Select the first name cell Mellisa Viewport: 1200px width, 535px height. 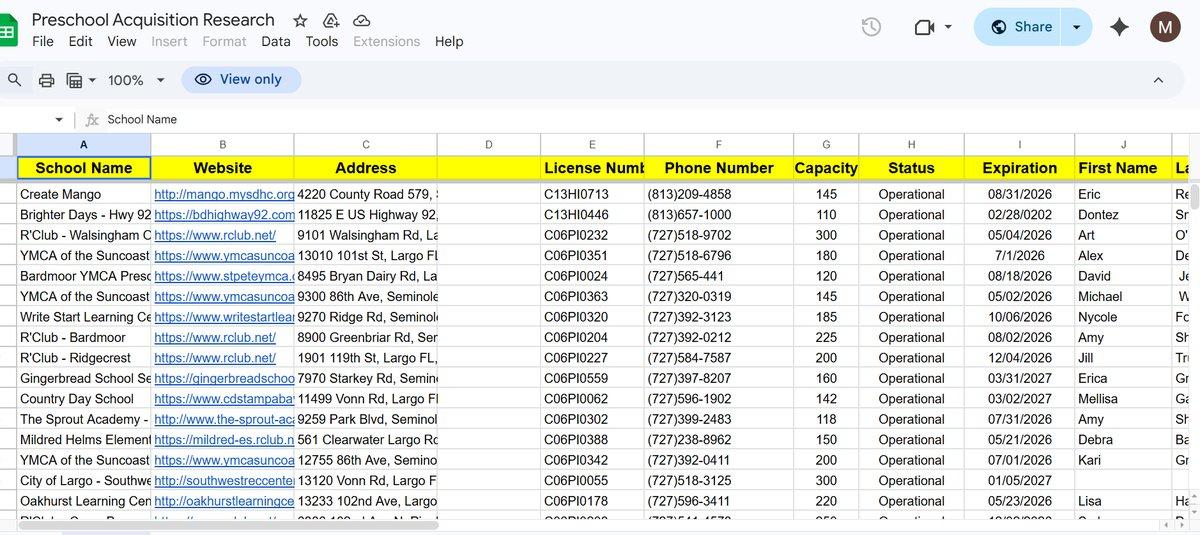point(1123,399)
